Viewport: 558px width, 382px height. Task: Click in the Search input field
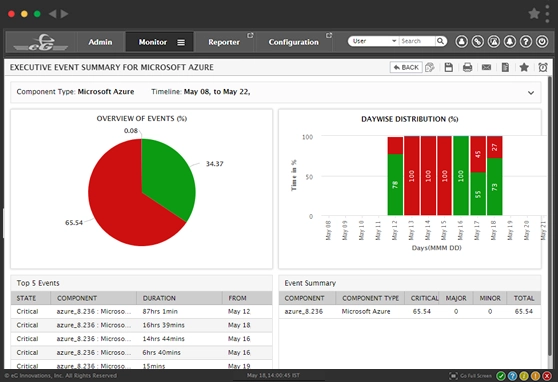pos(416,41)
